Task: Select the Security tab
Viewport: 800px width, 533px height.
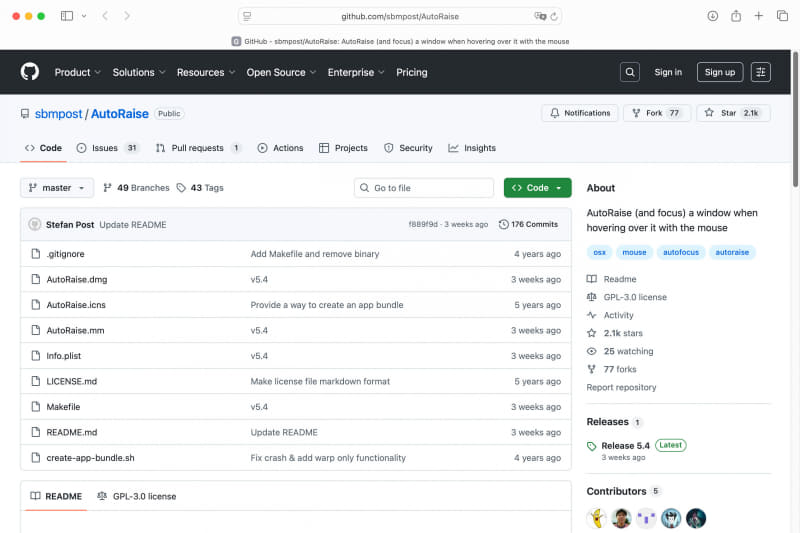Action: (408, 148)
